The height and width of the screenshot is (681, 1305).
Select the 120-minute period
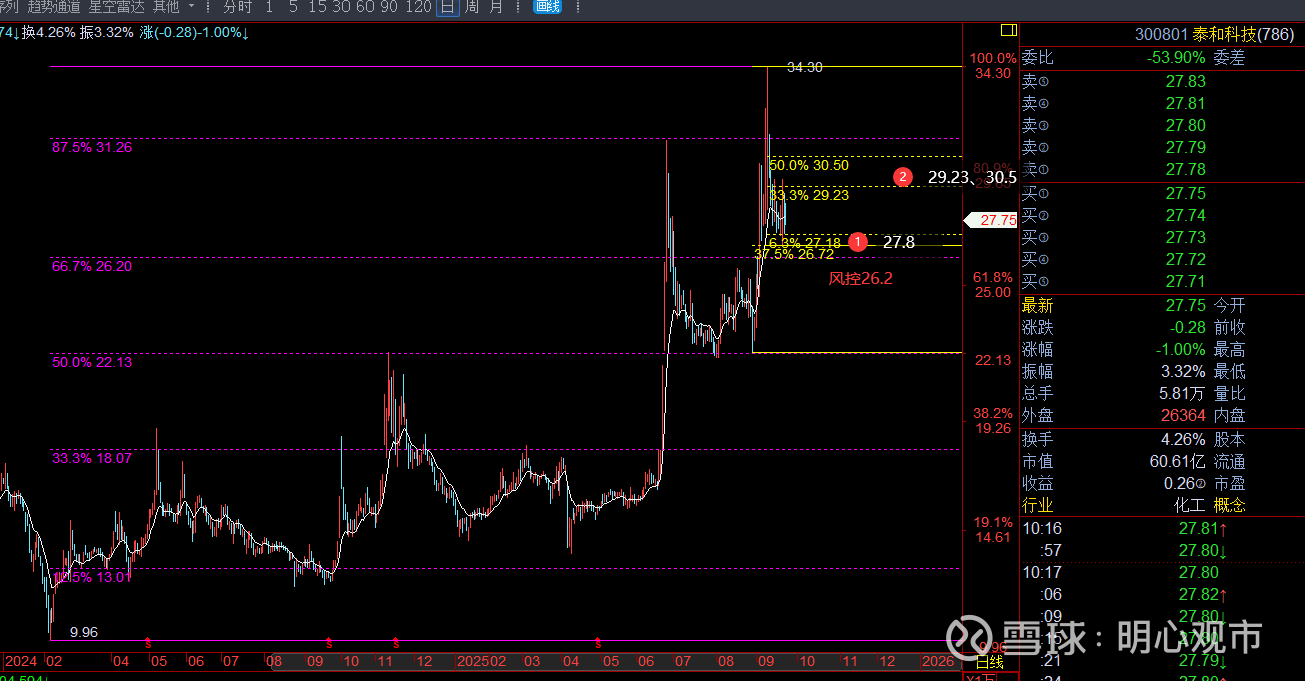pyautogui.click(x=419, y=7)
